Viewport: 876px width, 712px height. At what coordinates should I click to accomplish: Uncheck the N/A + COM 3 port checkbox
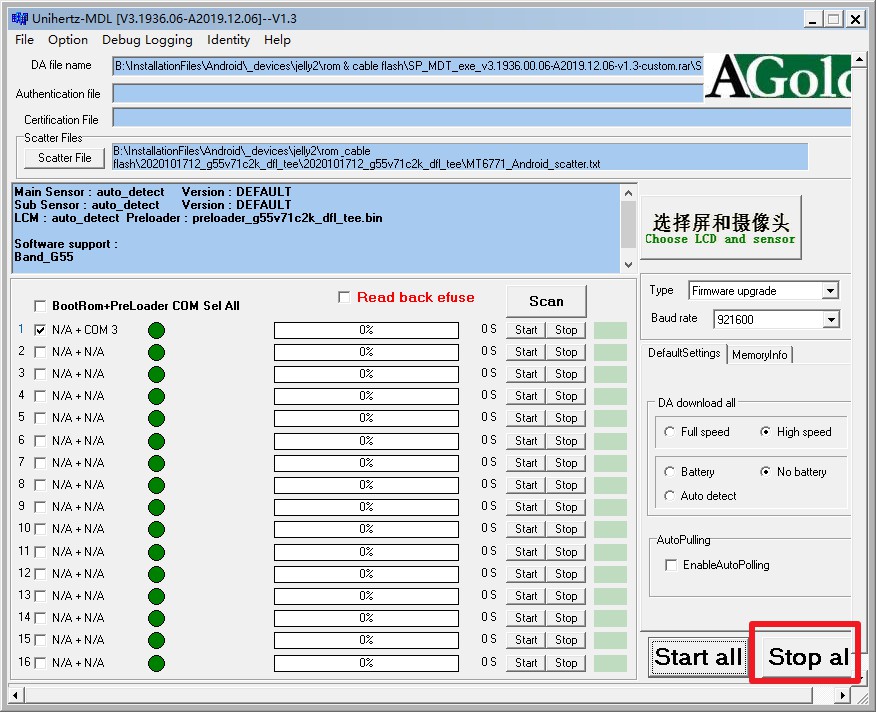40,330
